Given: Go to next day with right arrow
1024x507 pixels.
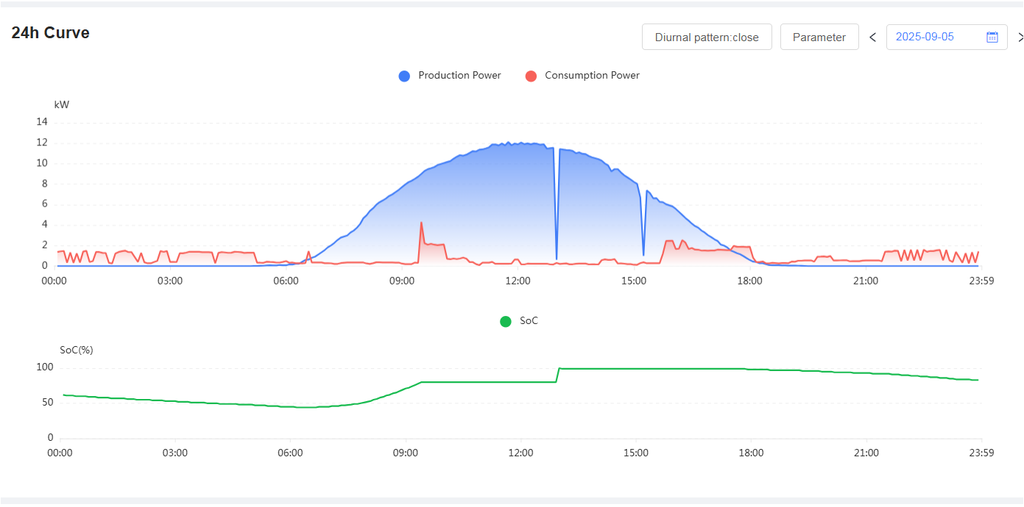Looking at the screenshot, I should click(1019, 37).
